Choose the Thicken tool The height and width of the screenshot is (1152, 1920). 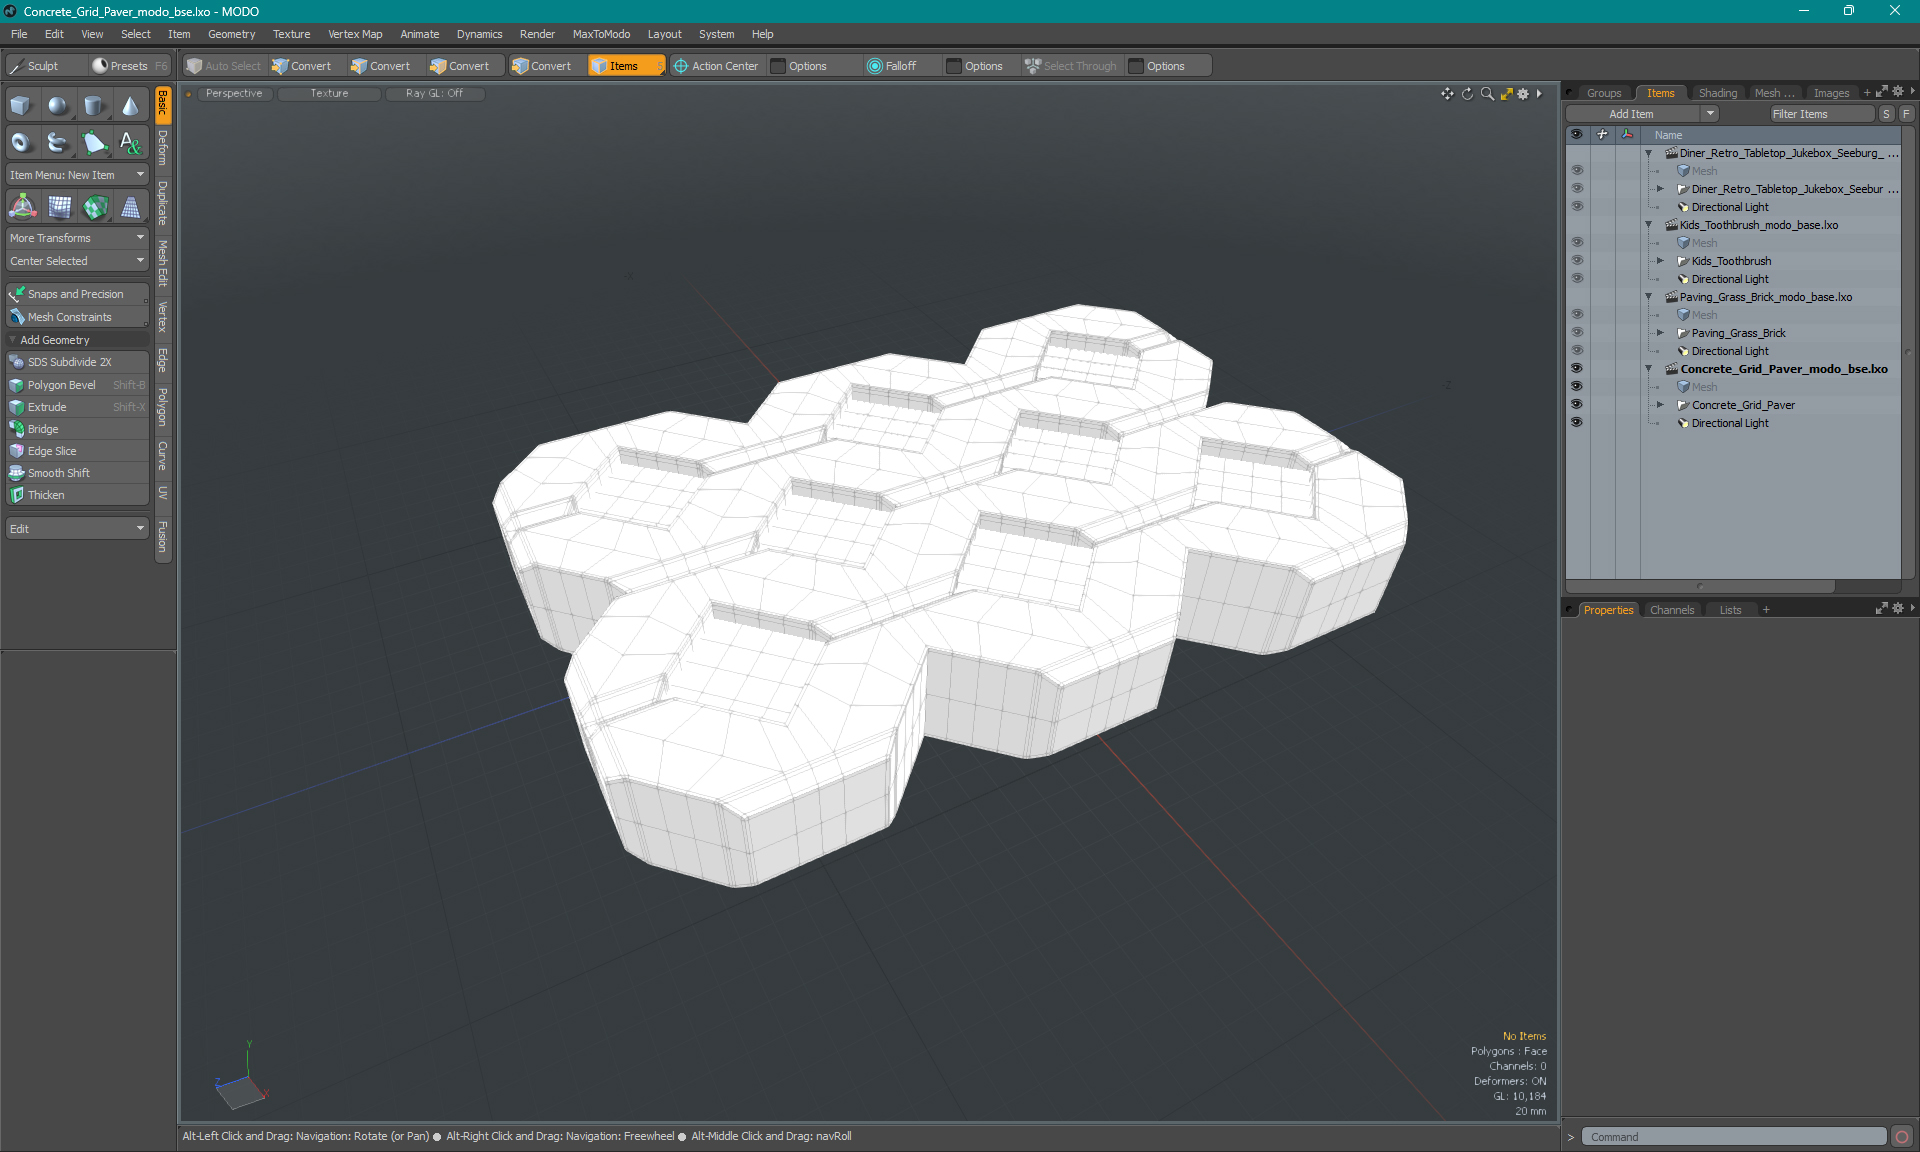[77, 495]
